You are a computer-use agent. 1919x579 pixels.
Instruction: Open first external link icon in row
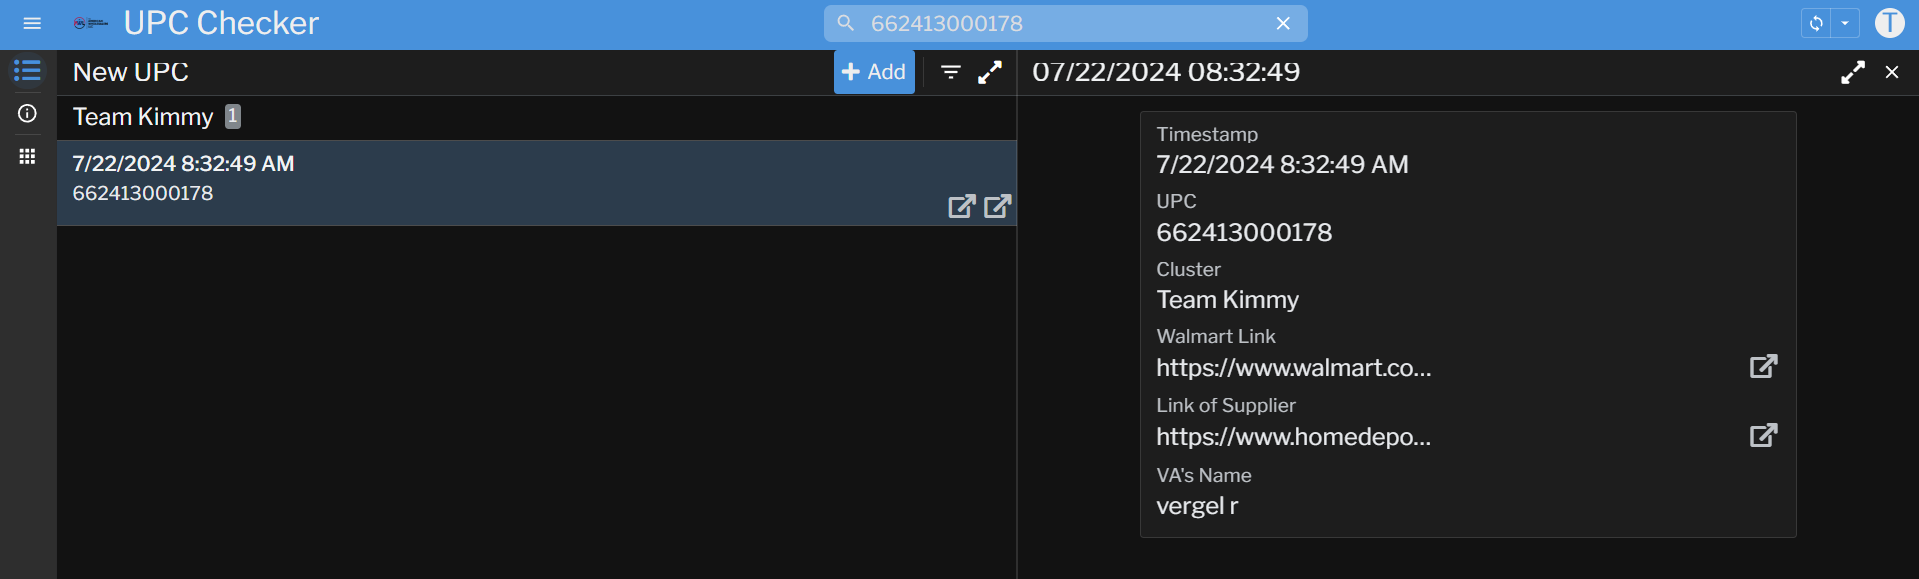coord(961,207)
